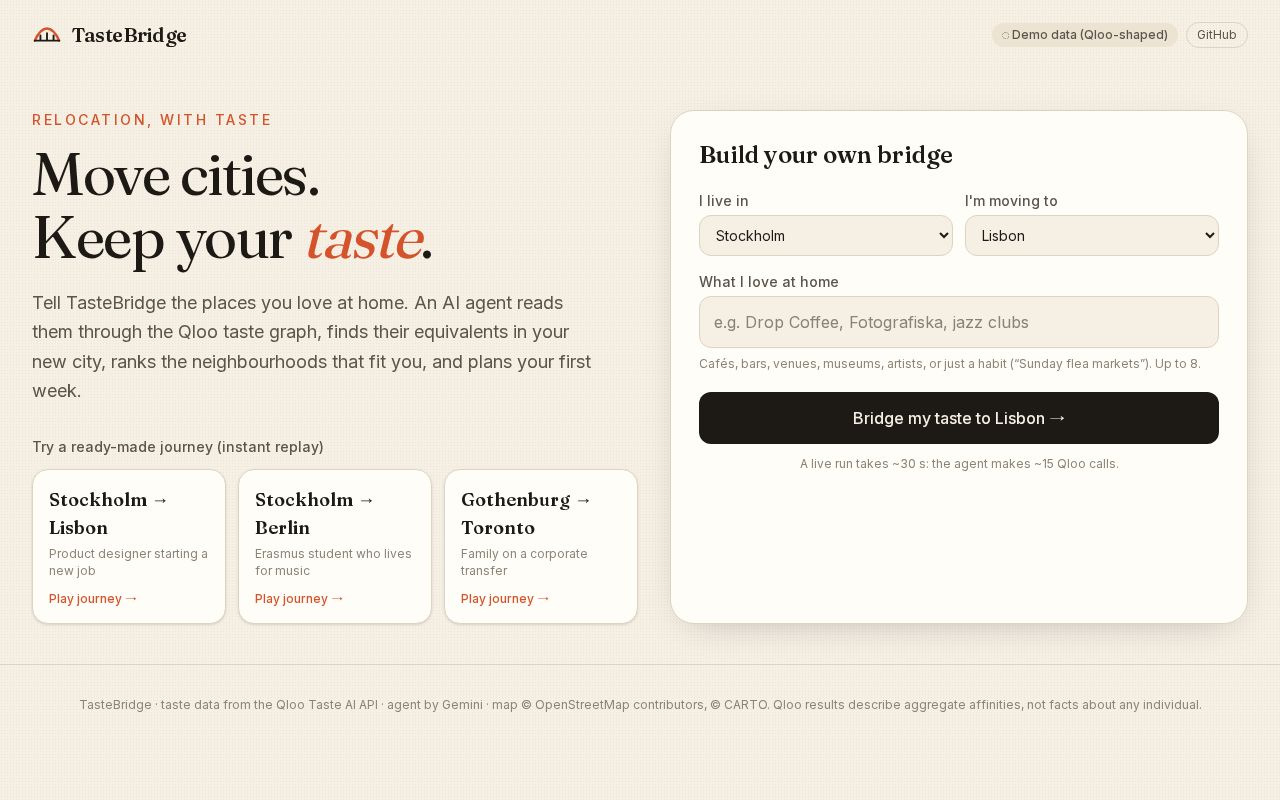This screenshot has height=800, width=1280.
Task: Click the TasteBridge bridge logo icon
Action: tap(47, 35)
